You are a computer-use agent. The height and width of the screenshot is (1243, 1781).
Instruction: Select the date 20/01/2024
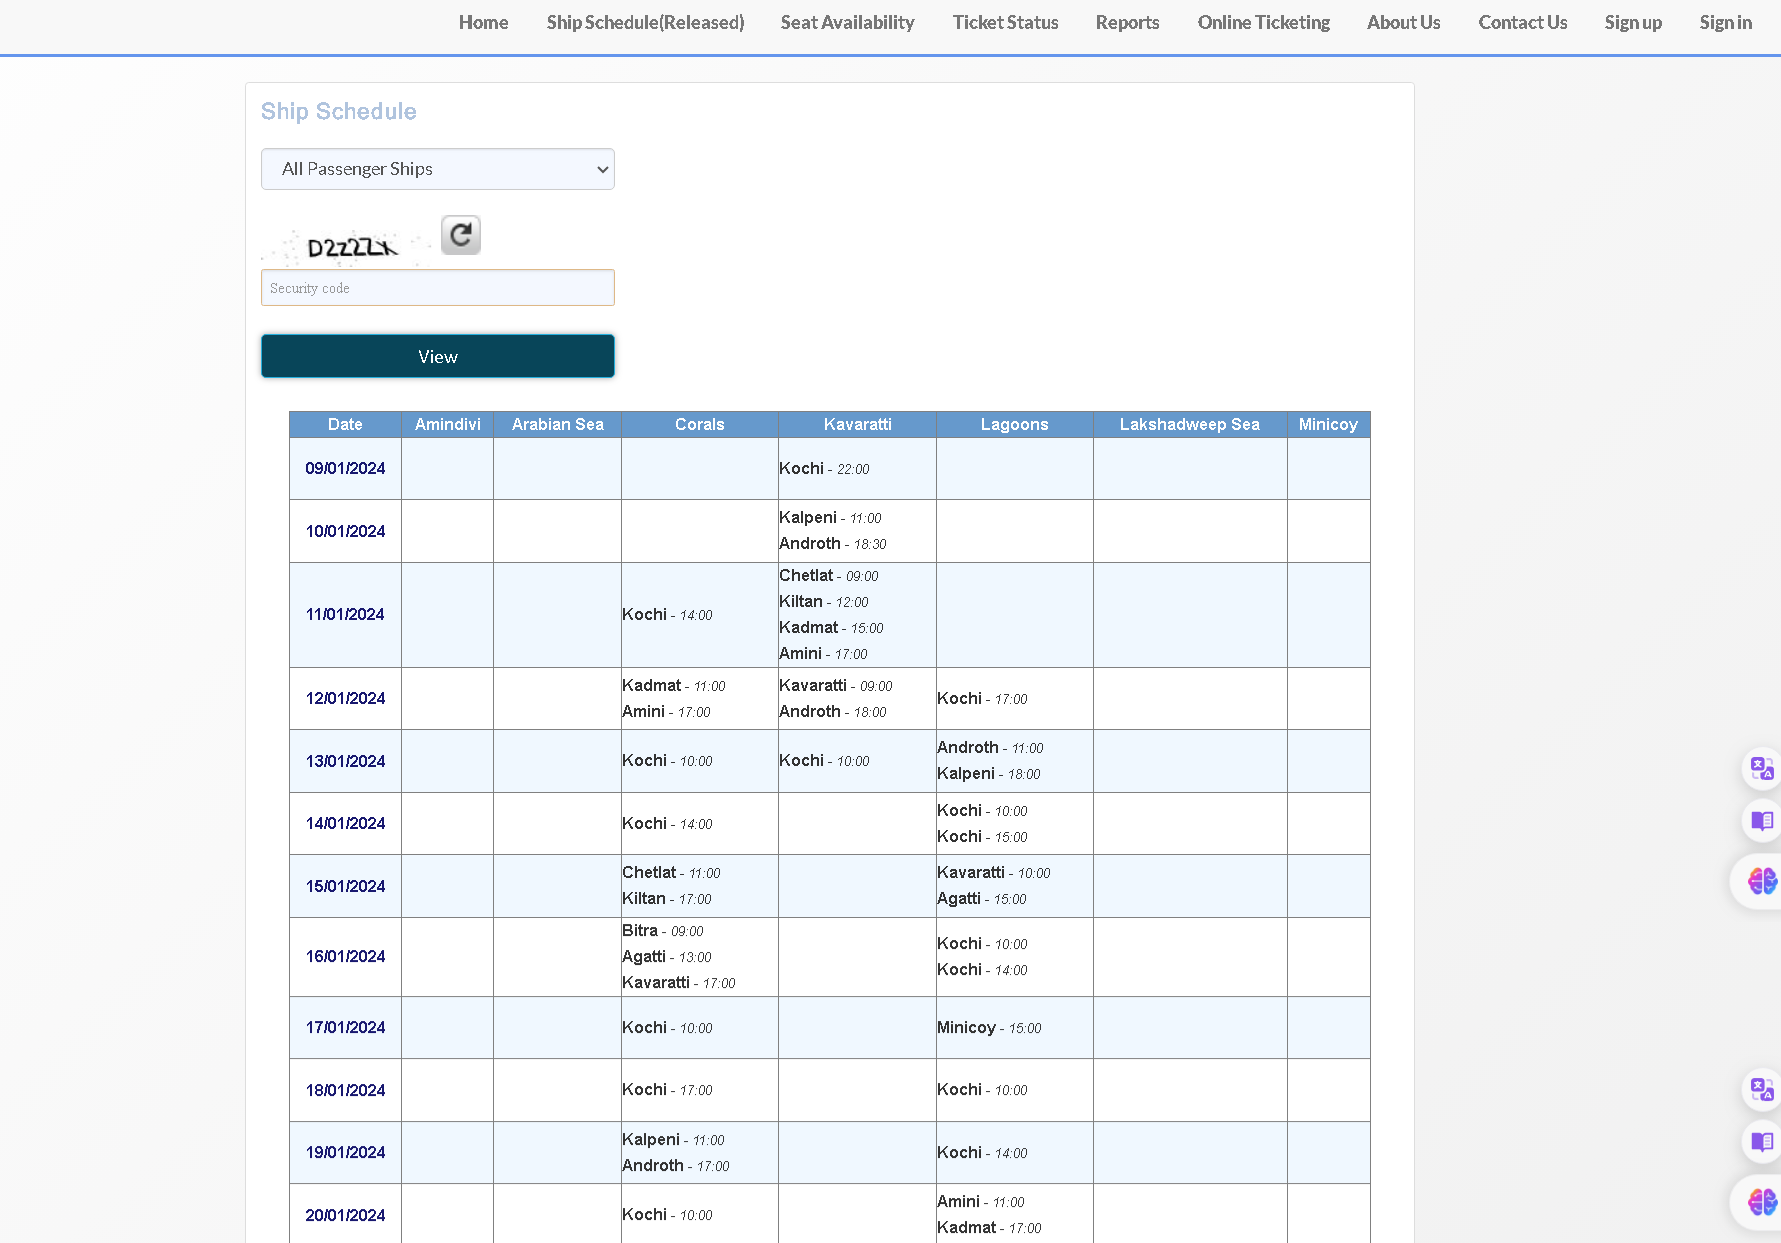pos(345,1215)
